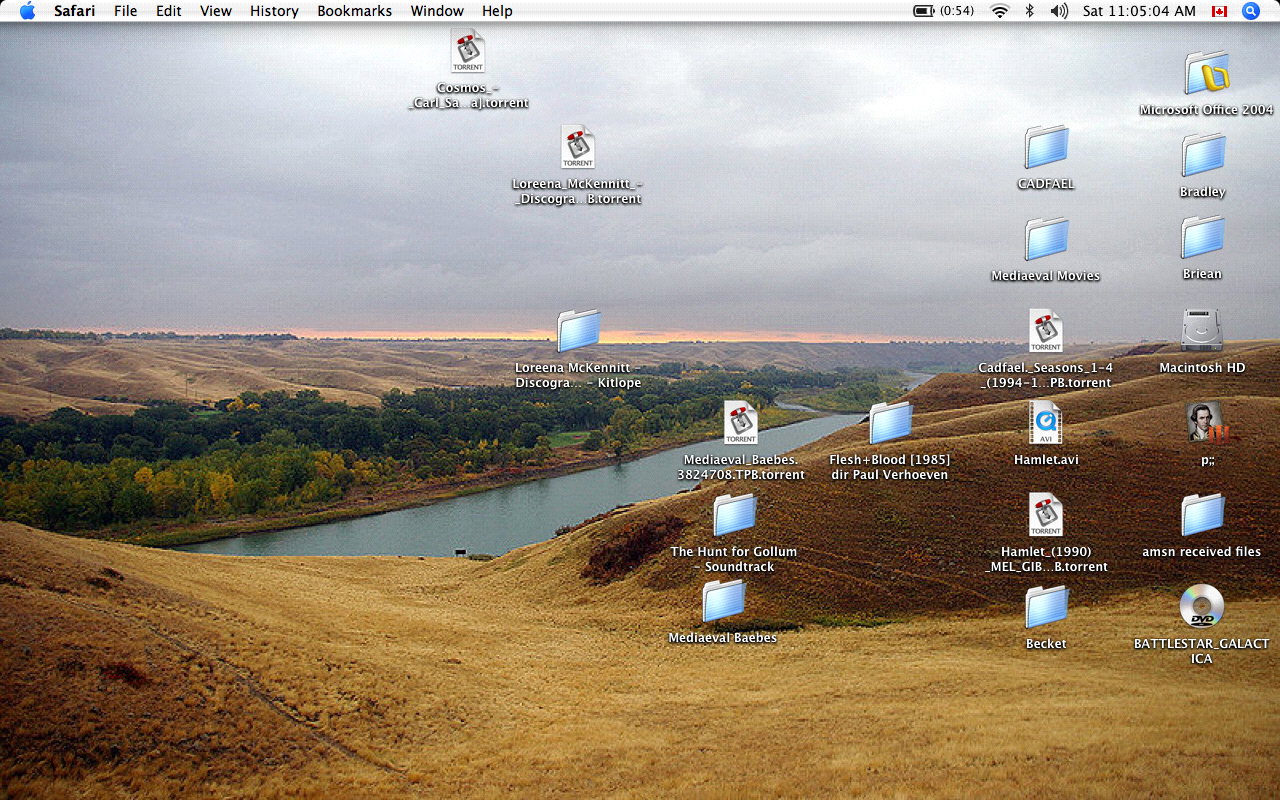Click the Macintosh HD label text
1280x800 pixels.
pos(1202,368)
